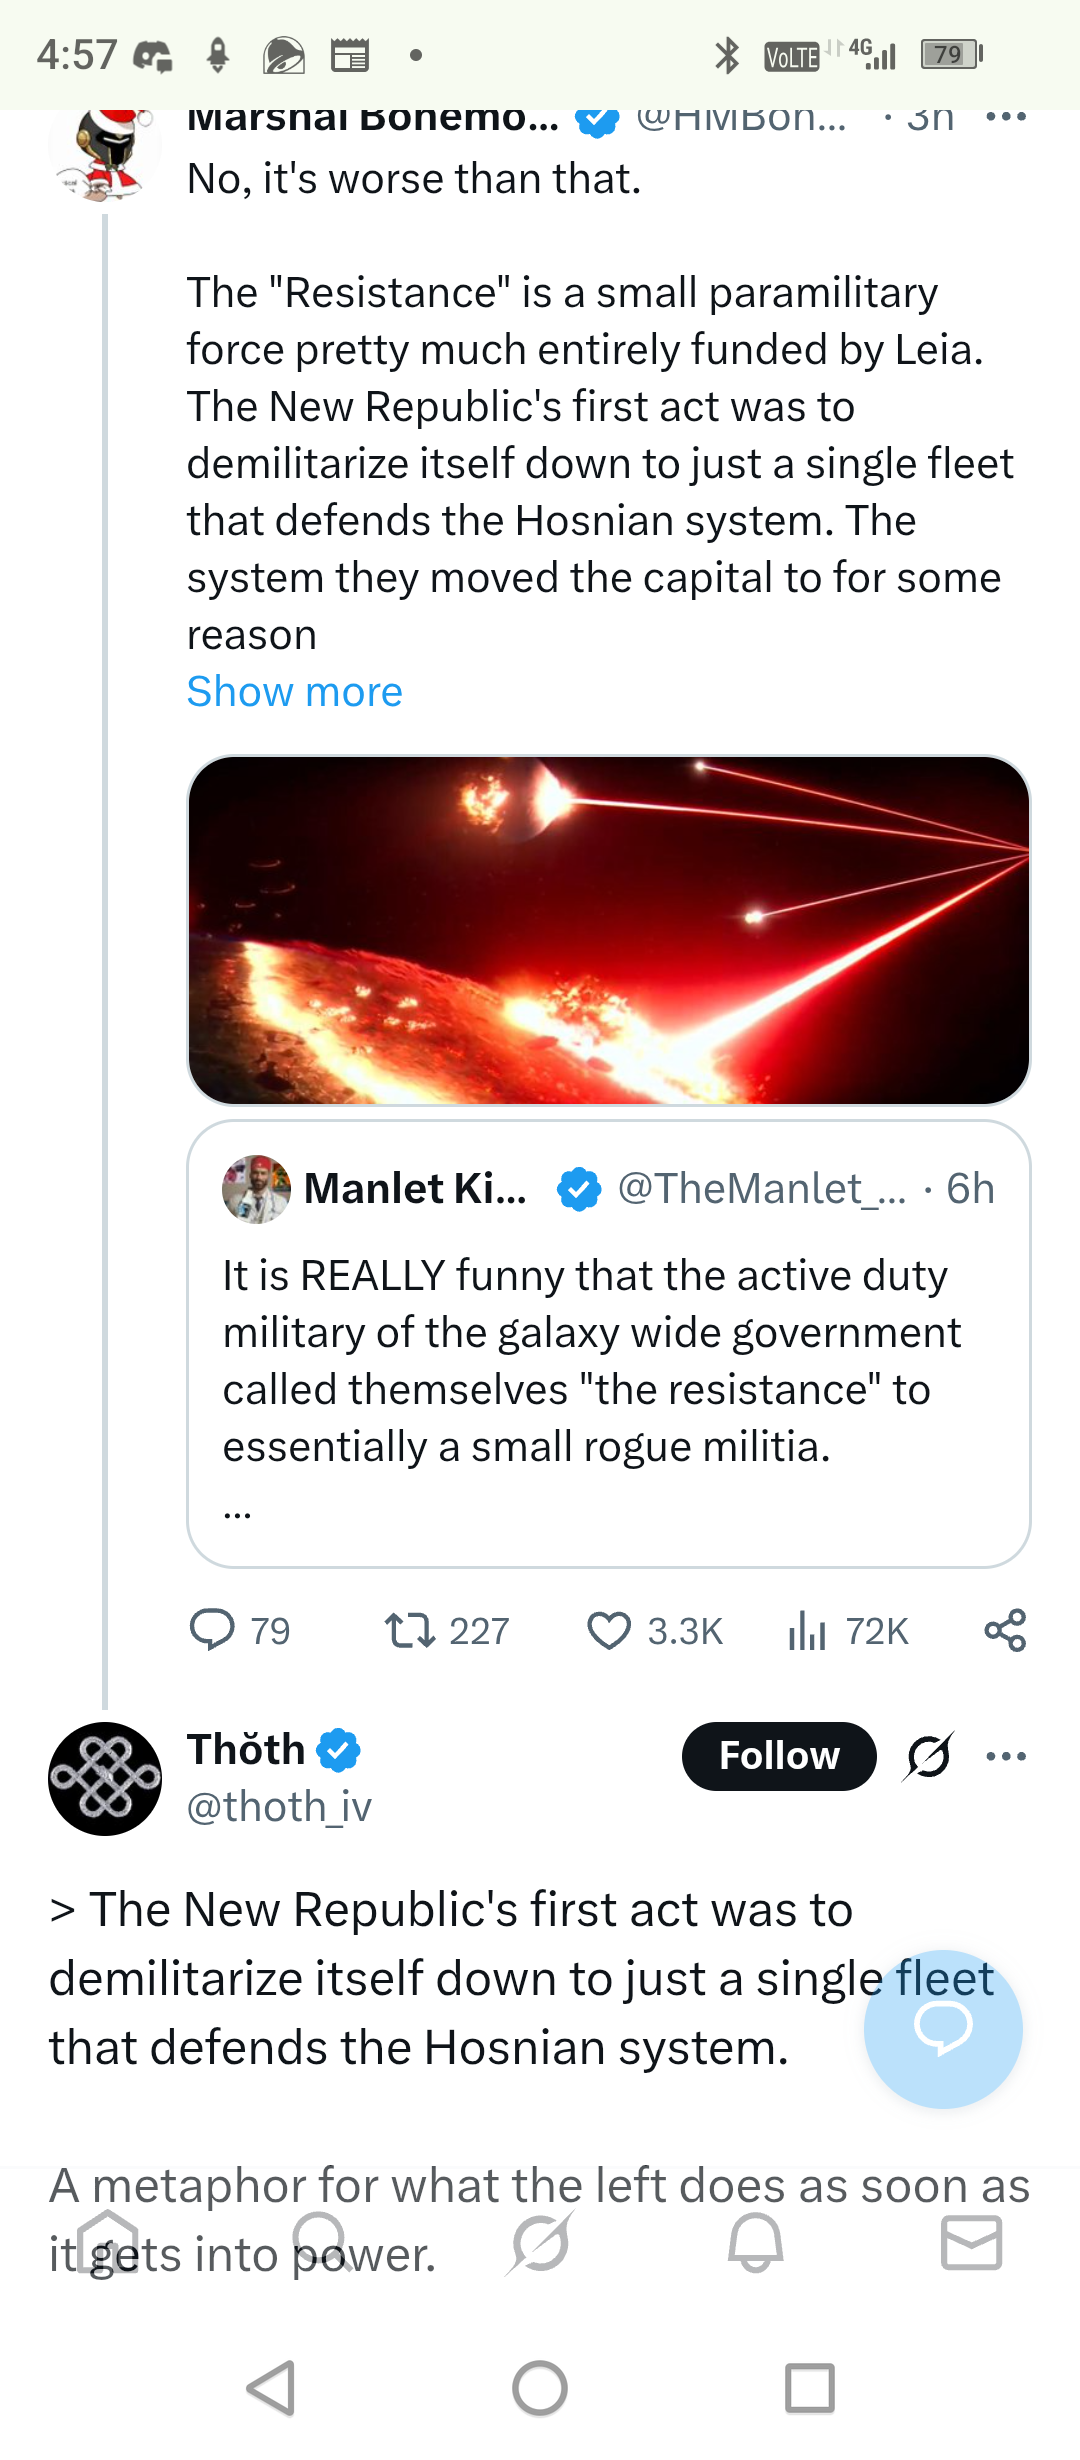Open the quoted Manlet Ki tweet
This screenshot has width=1080, height=2460.
click(x=608, y=1344)
